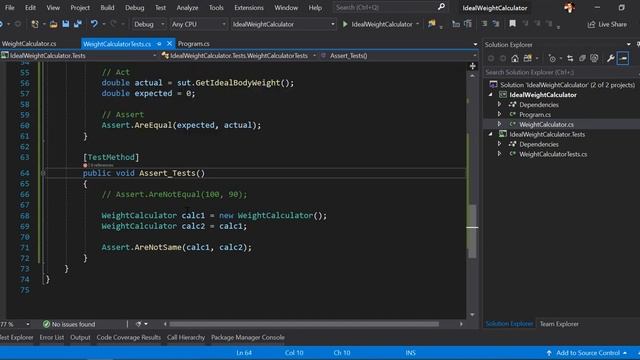The width and height of the screenshot is (640, 360).
Task: Close the WeightCalculatorTests.cs tab
Action: pyautogui.click(x=169, y=44)
